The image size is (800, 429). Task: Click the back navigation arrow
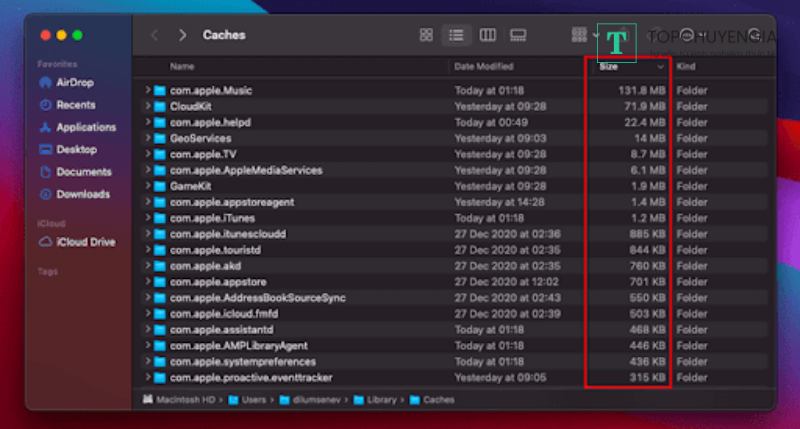(x=154, y=35)
